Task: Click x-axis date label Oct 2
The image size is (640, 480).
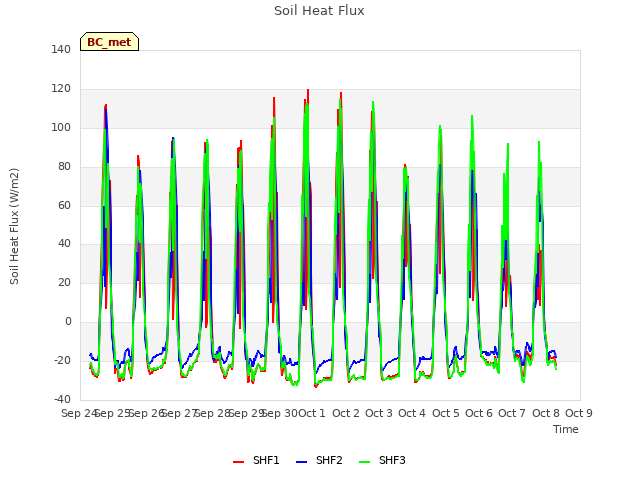Action: 346,413
